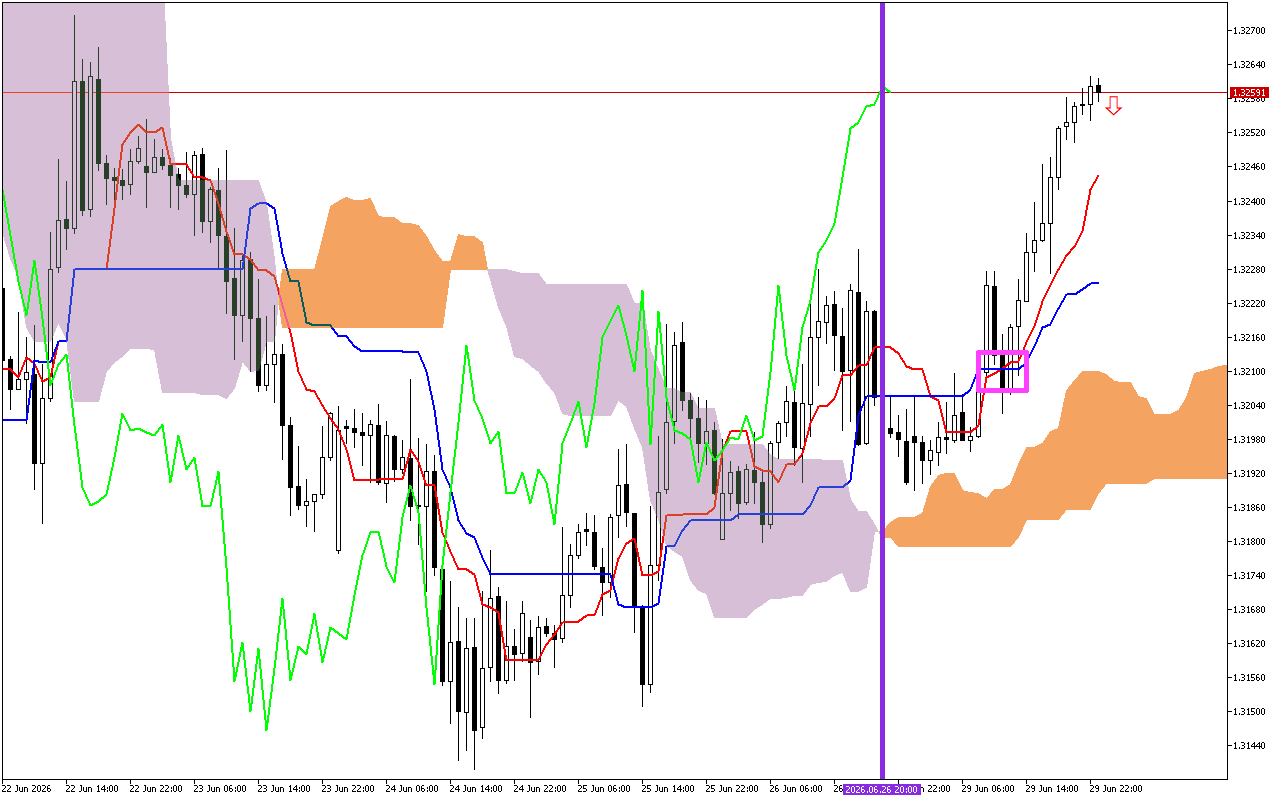Click the 1.31440 price axis label
Viewport: 1280px width, 800px height.
(1248, 746)
